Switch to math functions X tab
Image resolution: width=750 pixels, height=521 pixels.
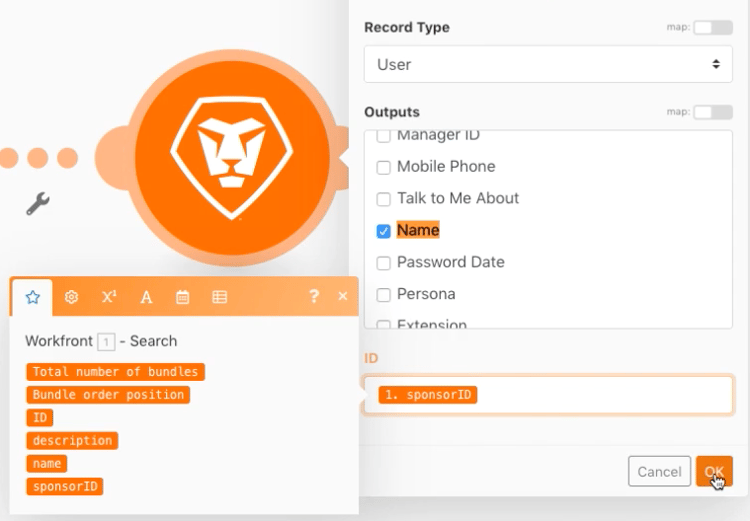point(109,297)
